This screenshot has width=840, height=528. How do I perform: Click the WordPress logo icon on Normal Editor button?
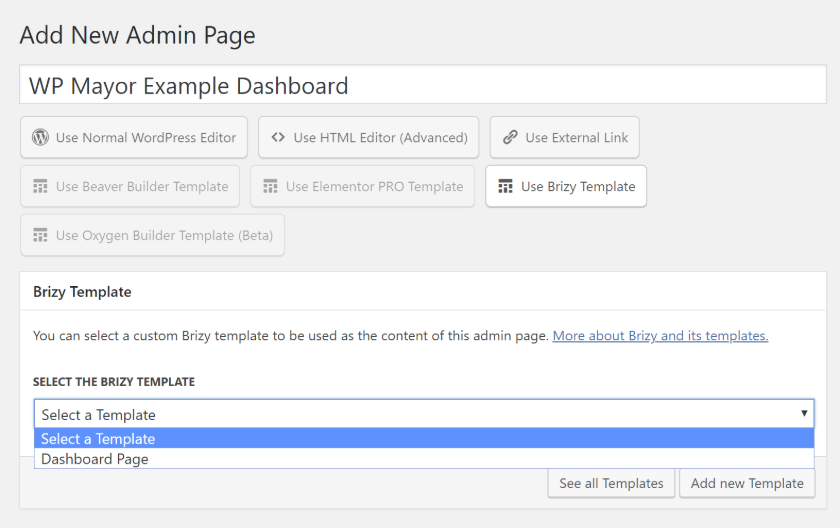click(40, 138)
